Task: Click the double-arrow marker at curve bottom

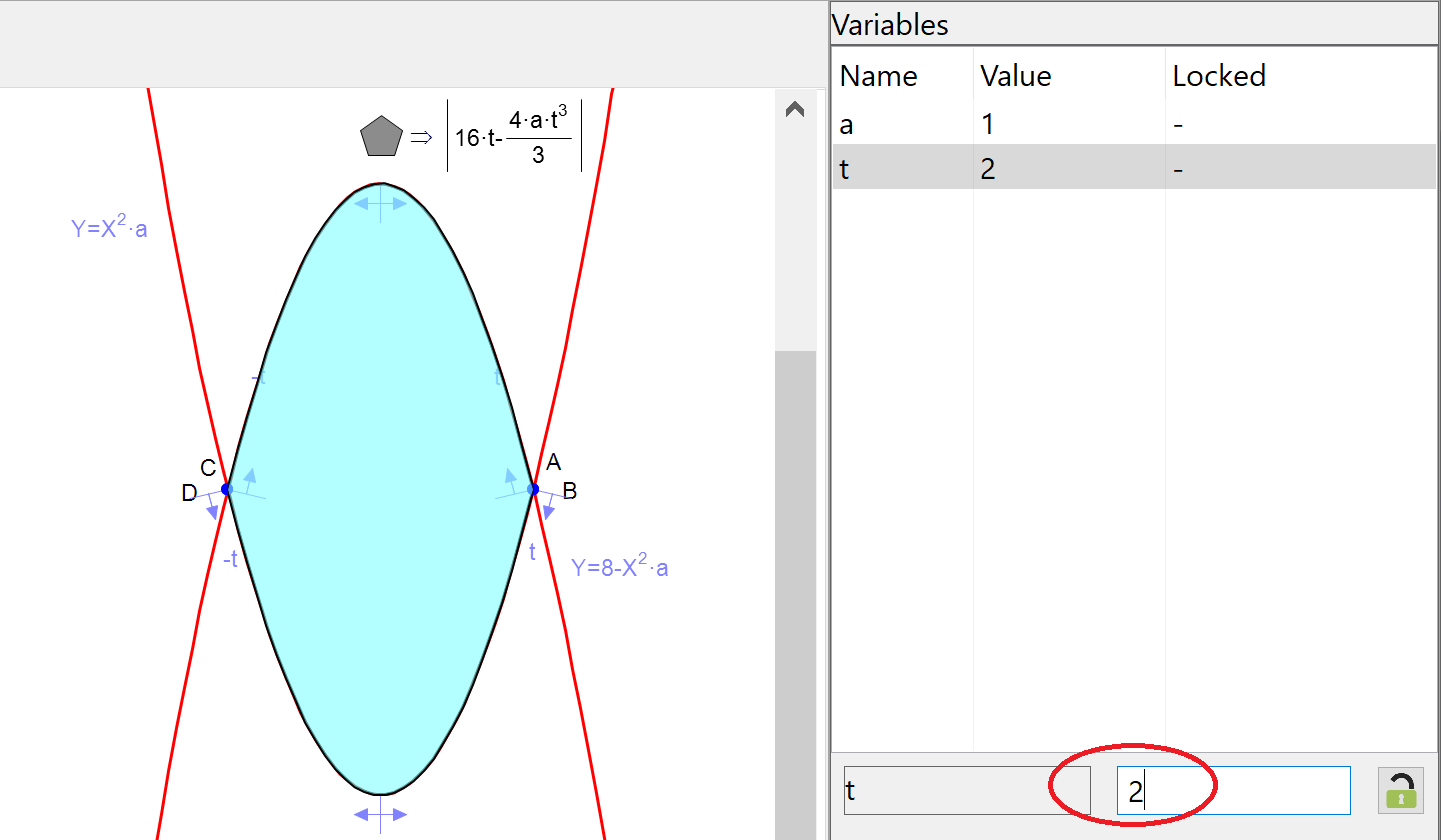Action: [380, 814]
